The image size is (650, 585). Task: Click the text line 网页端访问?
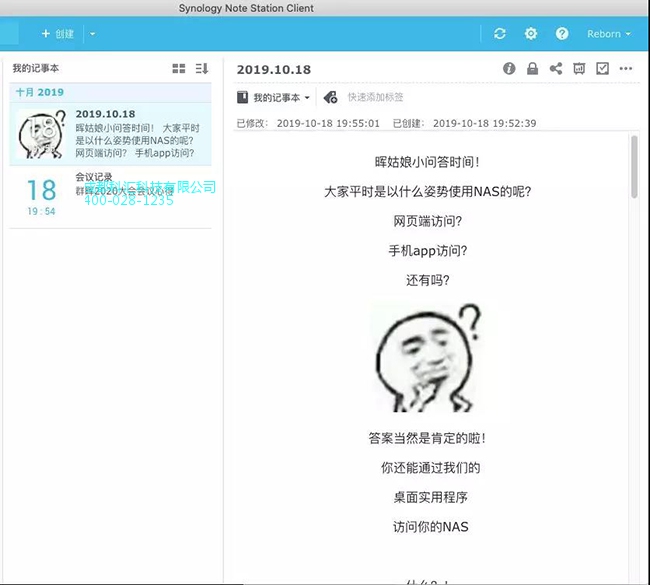coord(427,221)
